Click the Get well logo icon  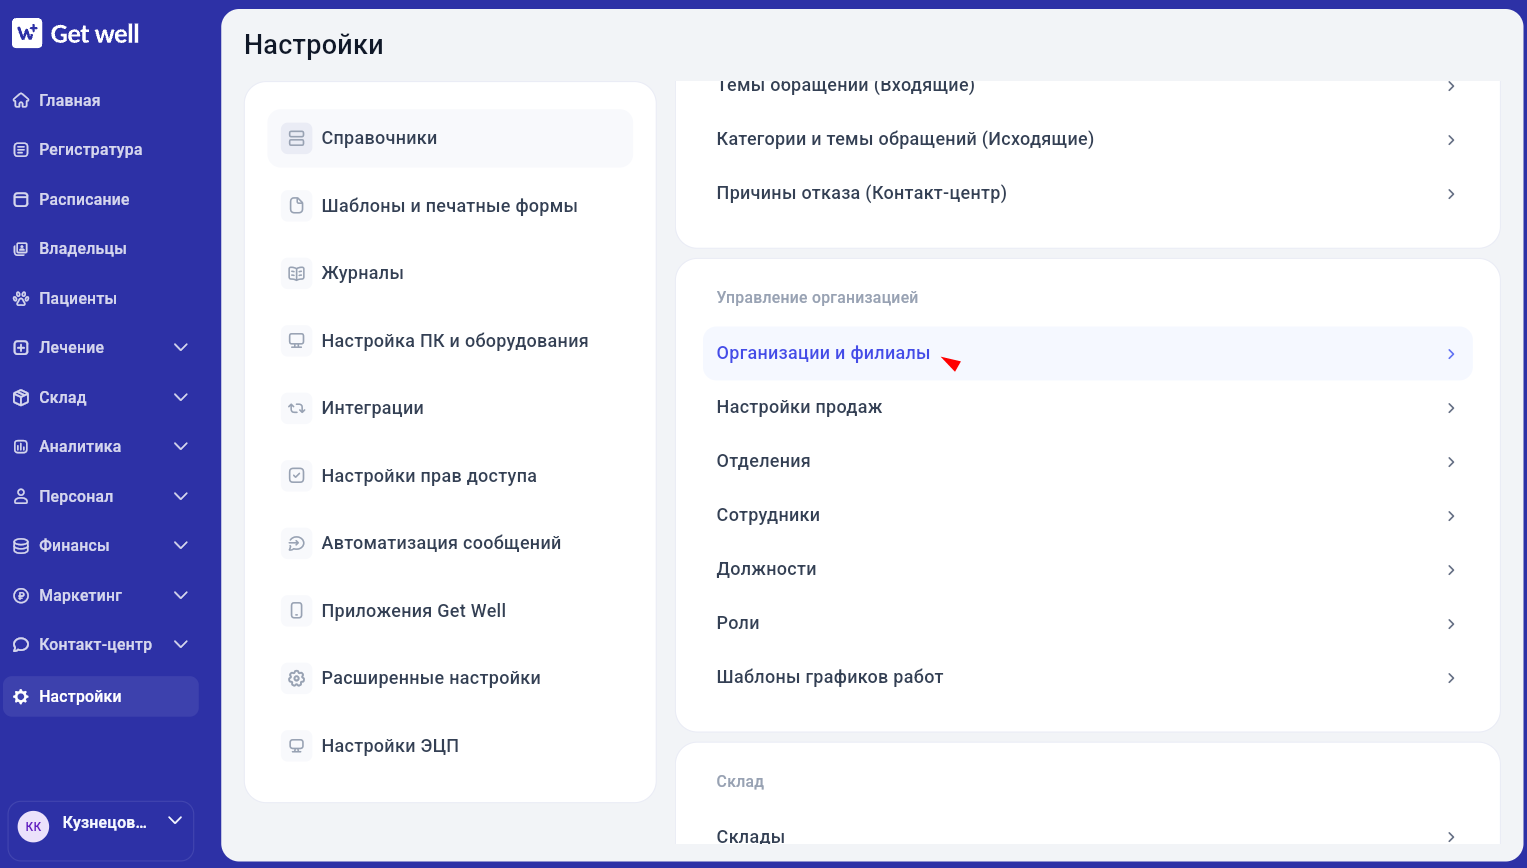27,33
